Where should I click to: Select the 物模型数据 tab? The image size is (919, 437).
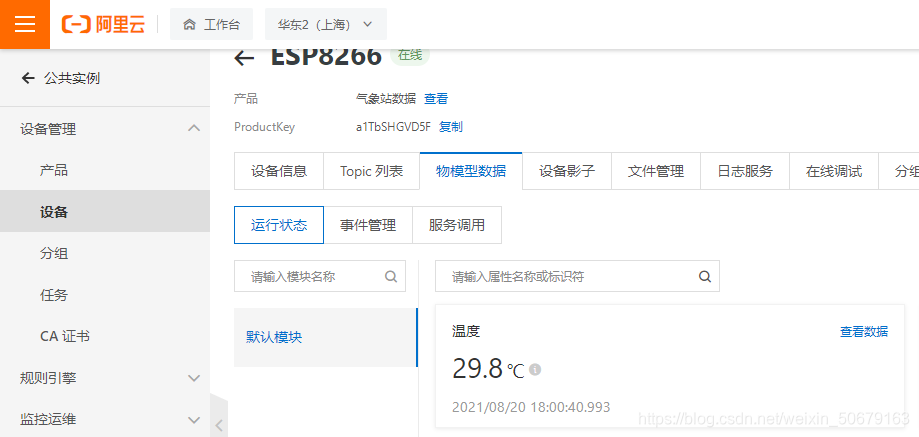(471, 171)
